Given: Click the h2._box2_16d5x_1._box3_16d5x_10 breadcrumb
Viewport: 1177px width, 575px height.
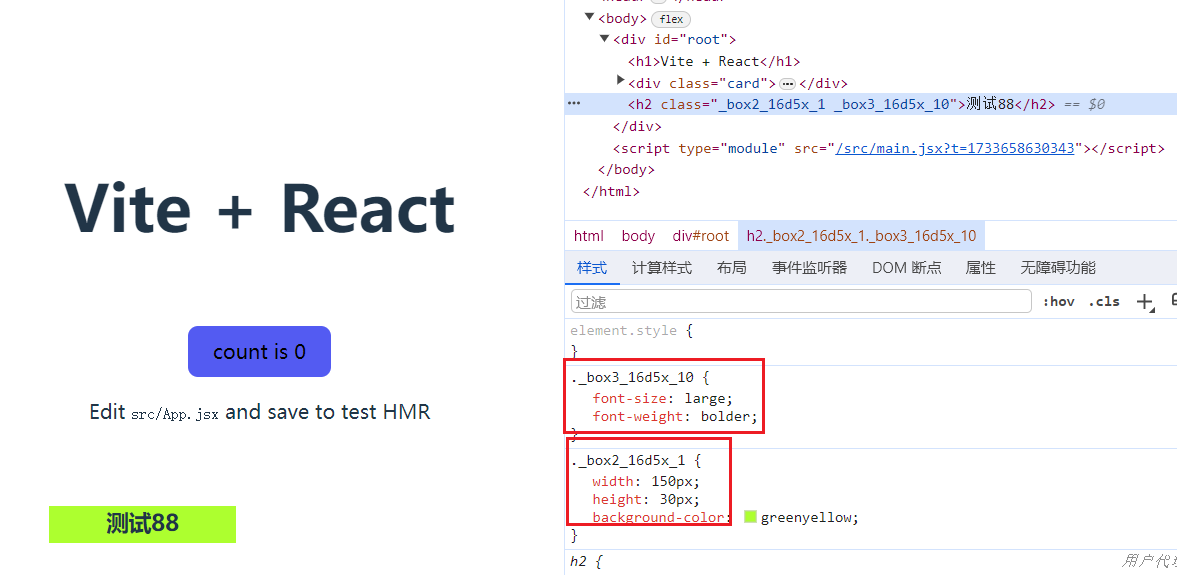Looking at the screenshot, I should click(x=861, y=236).
